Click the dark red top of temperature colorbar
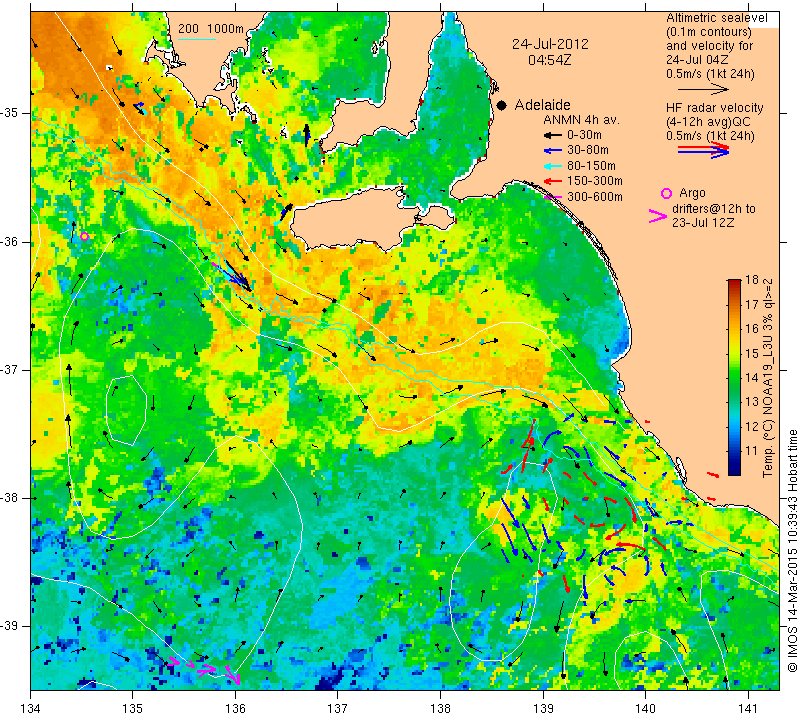This screenshot has width=800, height=720. tap(734, 284)
